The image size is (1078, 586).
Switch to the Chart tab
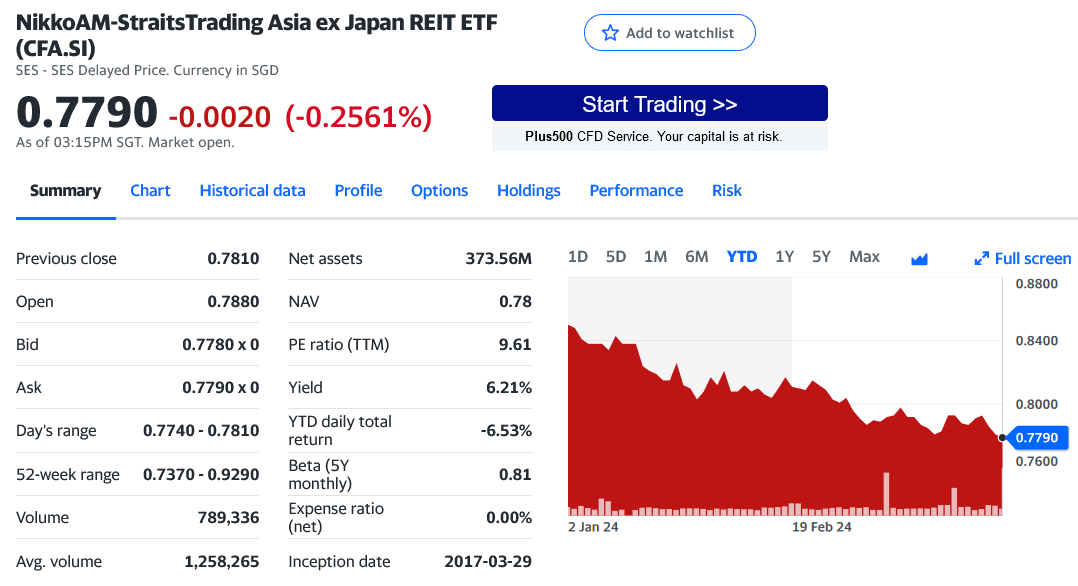[x=150, y=190]
